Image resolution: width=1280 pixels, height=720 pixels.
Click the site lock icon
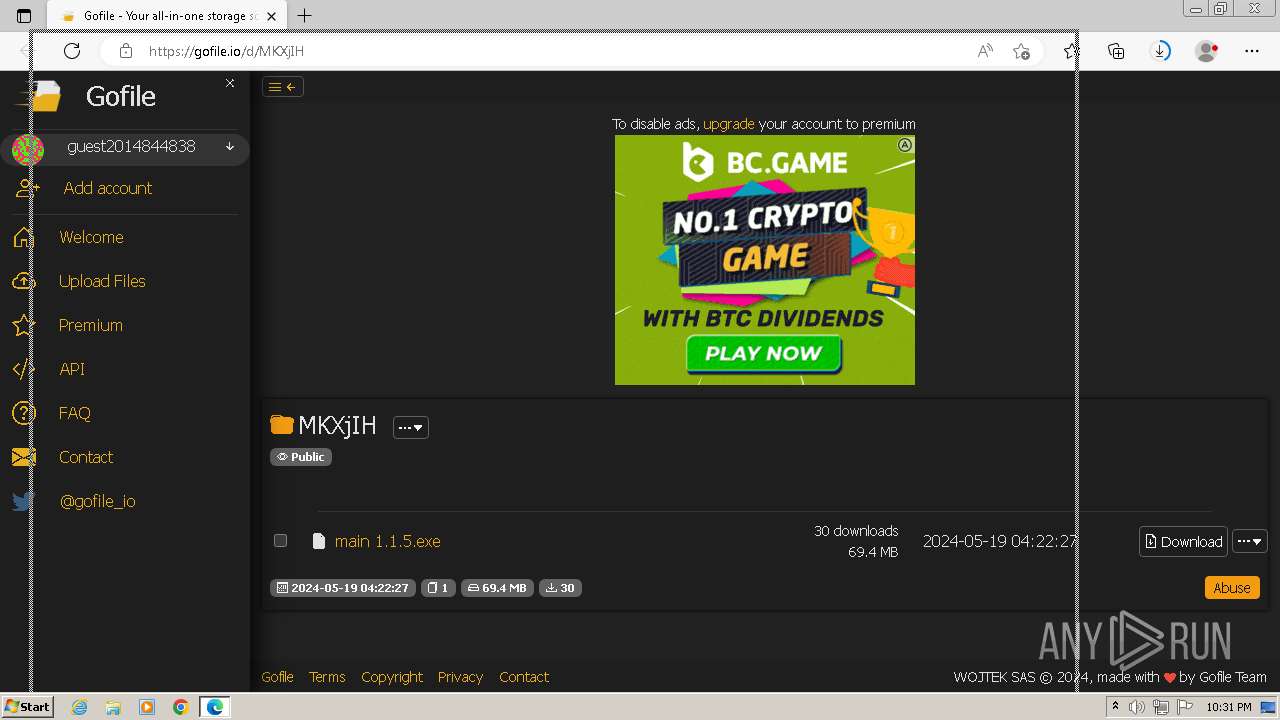coord(126,51)
